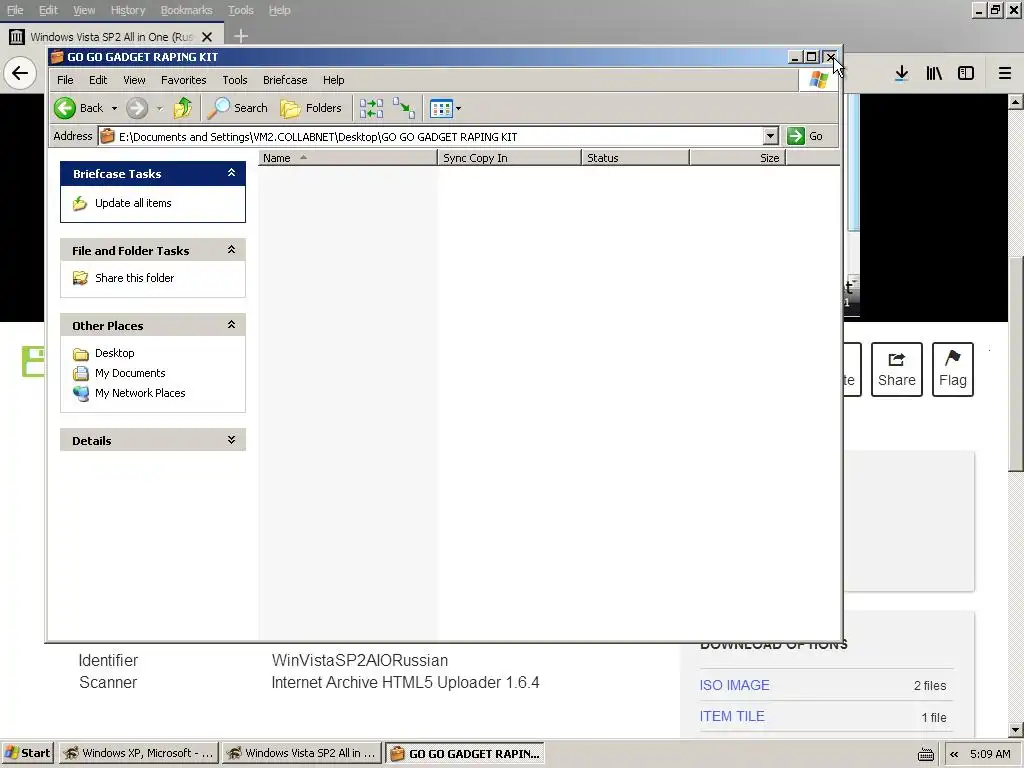Open My Network Places link

pyautogui.click(x=140, y=393)
